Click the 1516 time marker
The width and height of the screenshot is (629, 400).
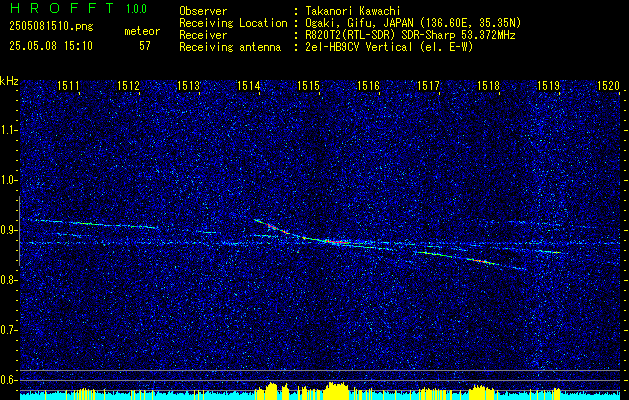368,85
